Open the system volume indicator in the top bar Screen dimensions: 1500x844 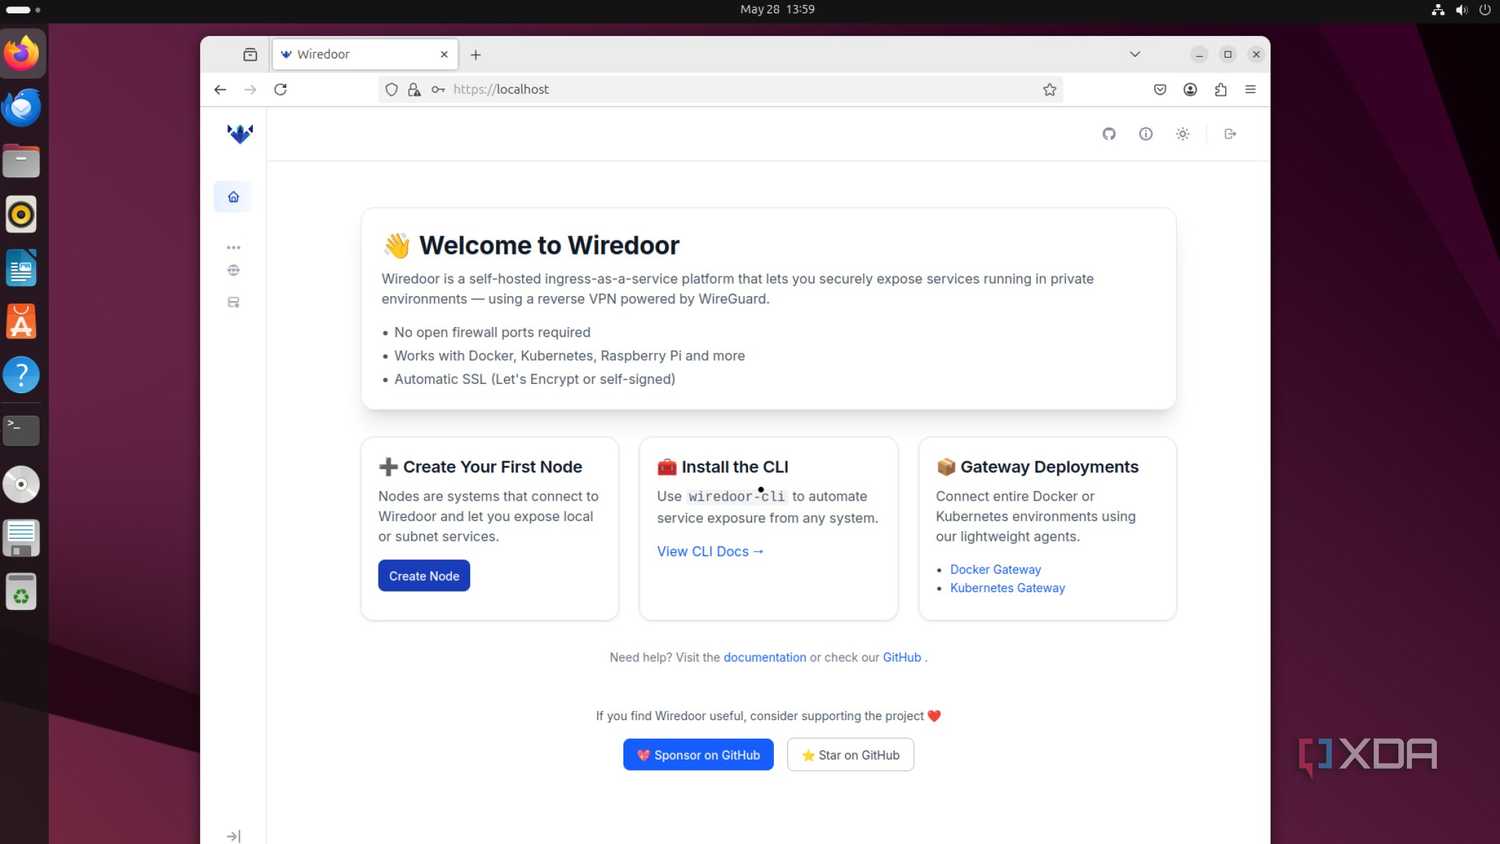pos(1461,10)
